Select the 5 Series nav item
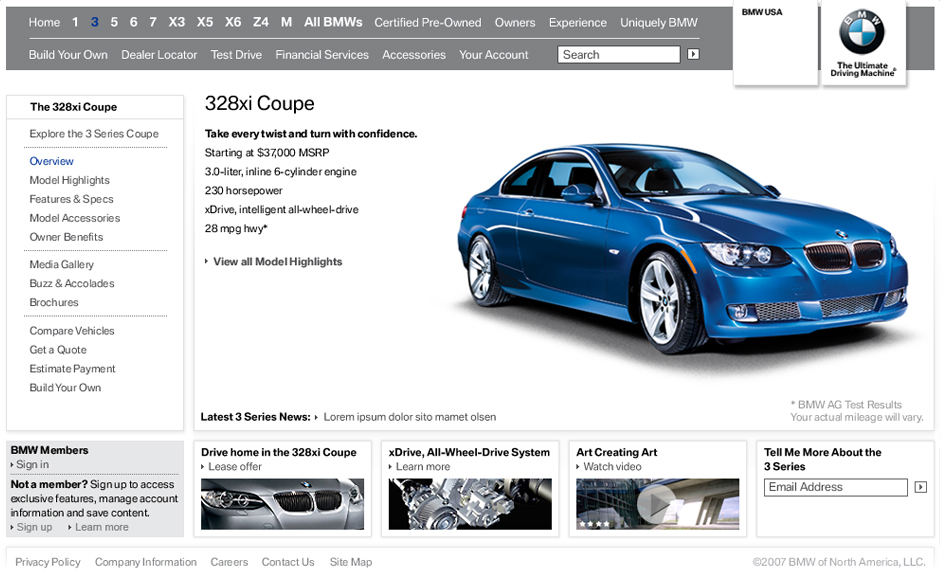940x575 pixels. point(114,22)
